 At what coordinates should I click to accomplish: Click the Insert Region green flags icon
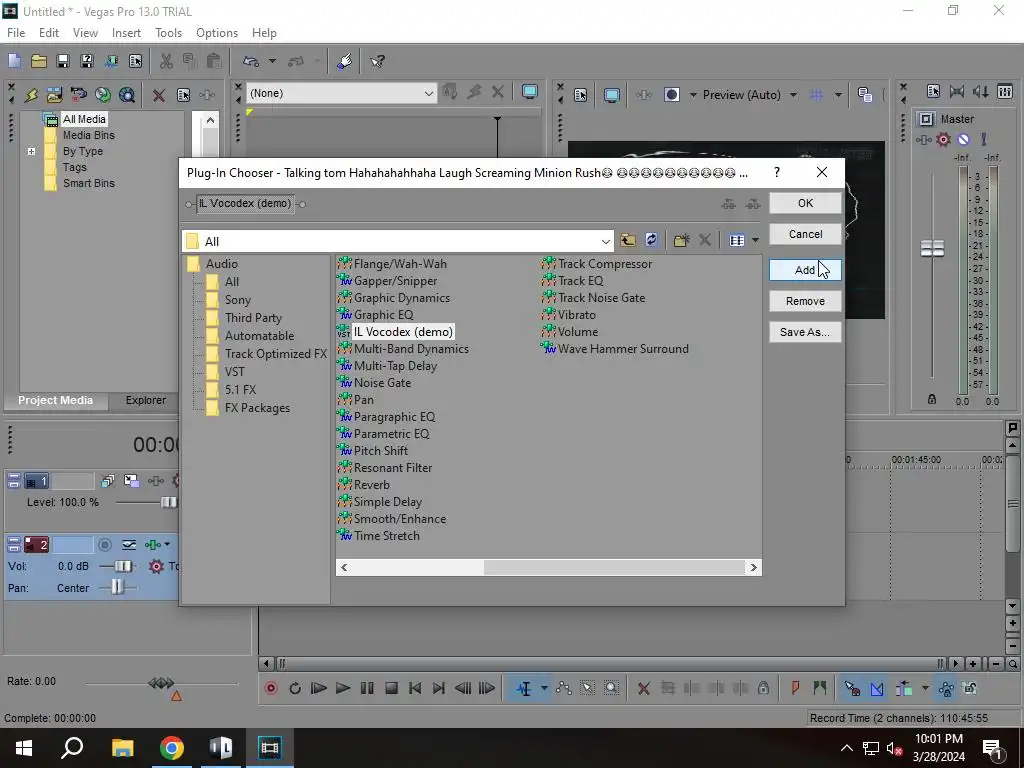[x=820, y=688]
